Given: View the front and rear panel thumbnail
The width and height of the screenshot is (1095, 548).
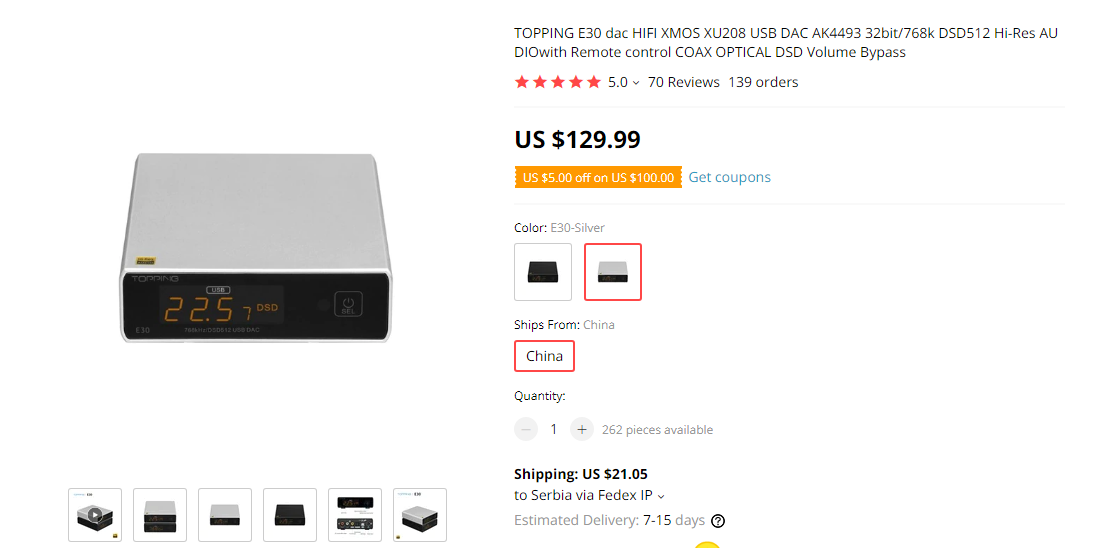Looking at the screenshot, I should click(x=355, y=515).
